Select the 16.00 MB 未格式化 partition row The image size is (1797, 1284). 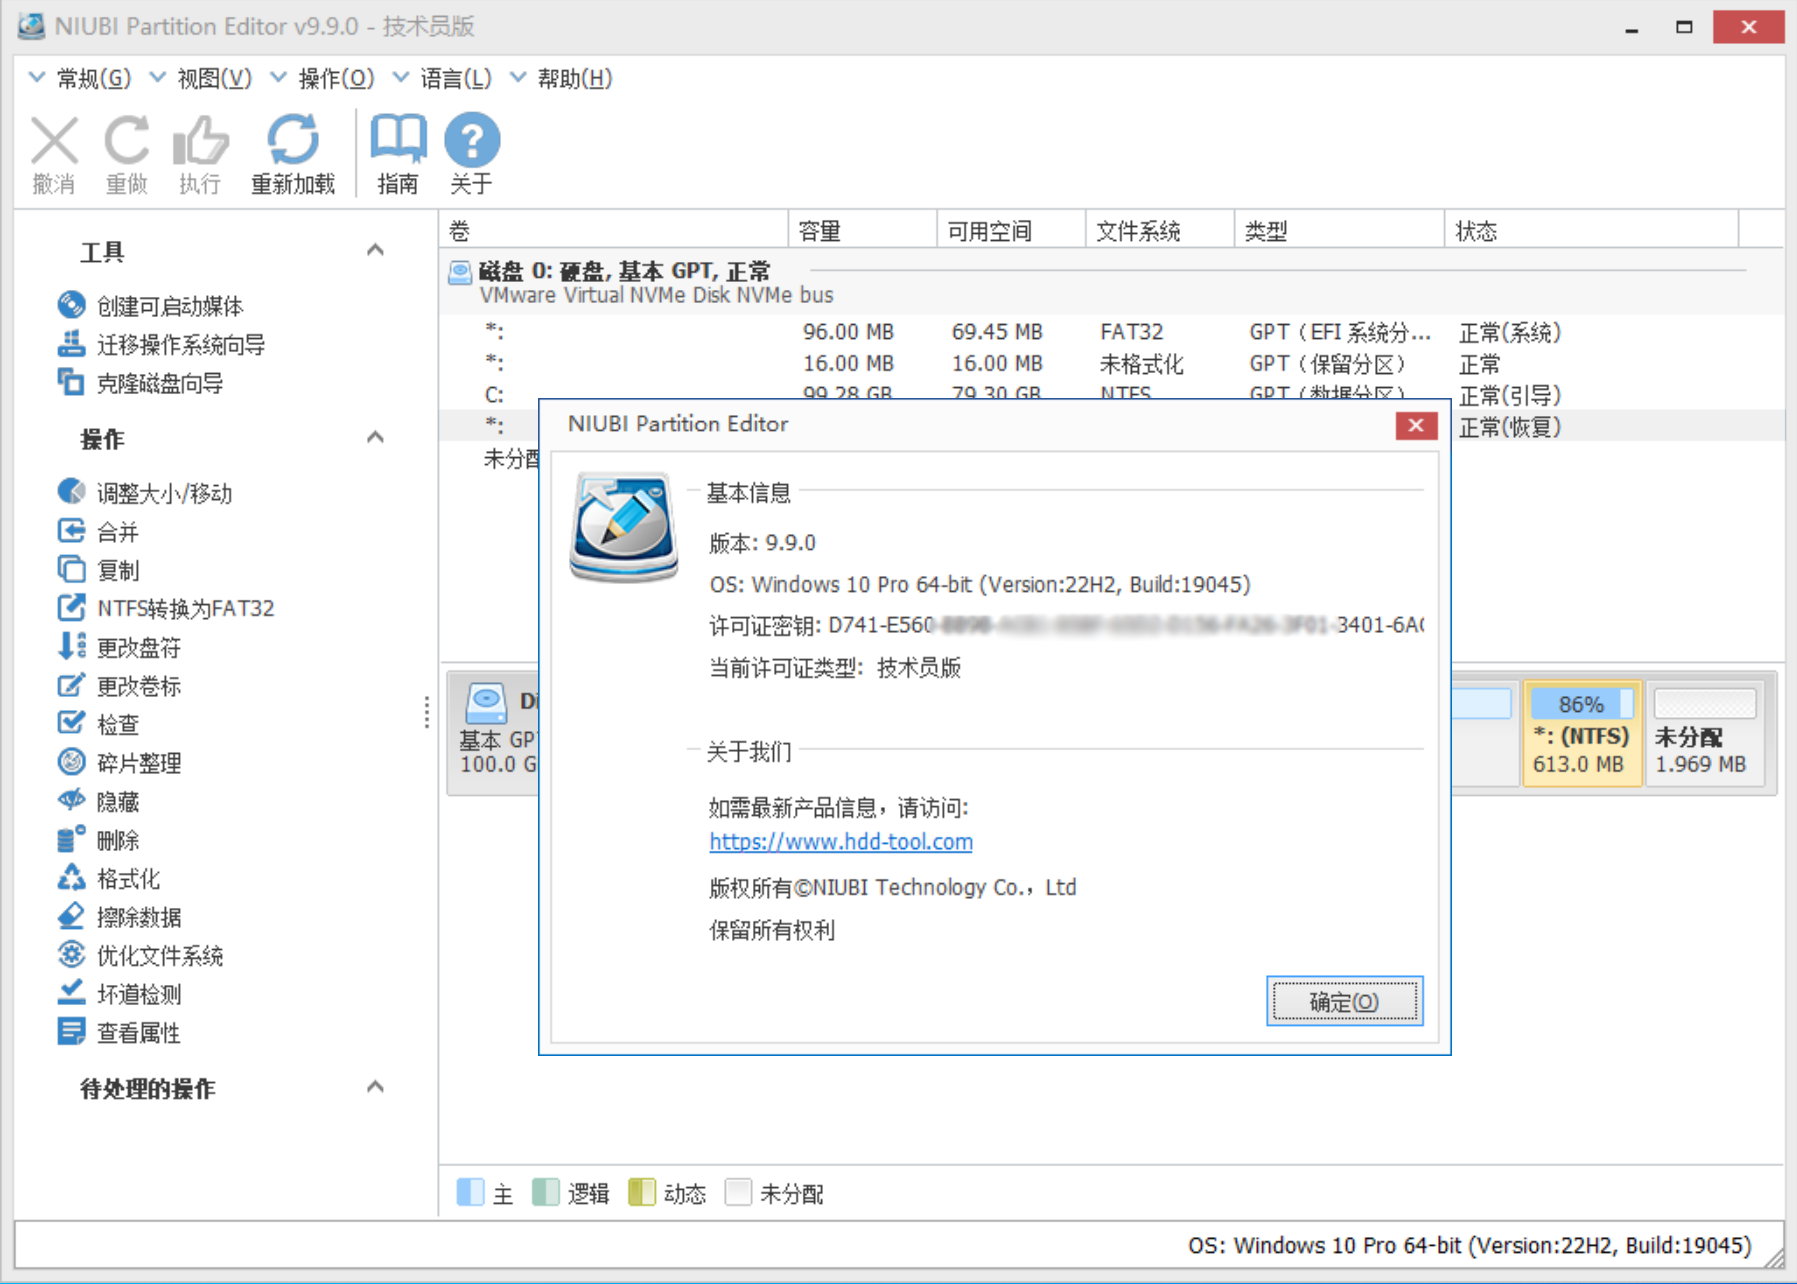tap(1111, 364)
